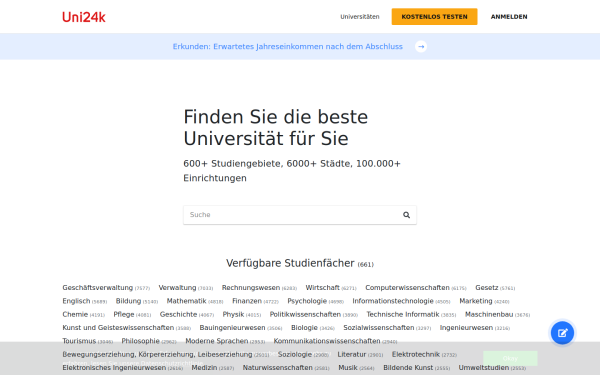Viewport: 600px width, 375px height.
Task: Choose the Bildung subject
Action: (128, 301)
